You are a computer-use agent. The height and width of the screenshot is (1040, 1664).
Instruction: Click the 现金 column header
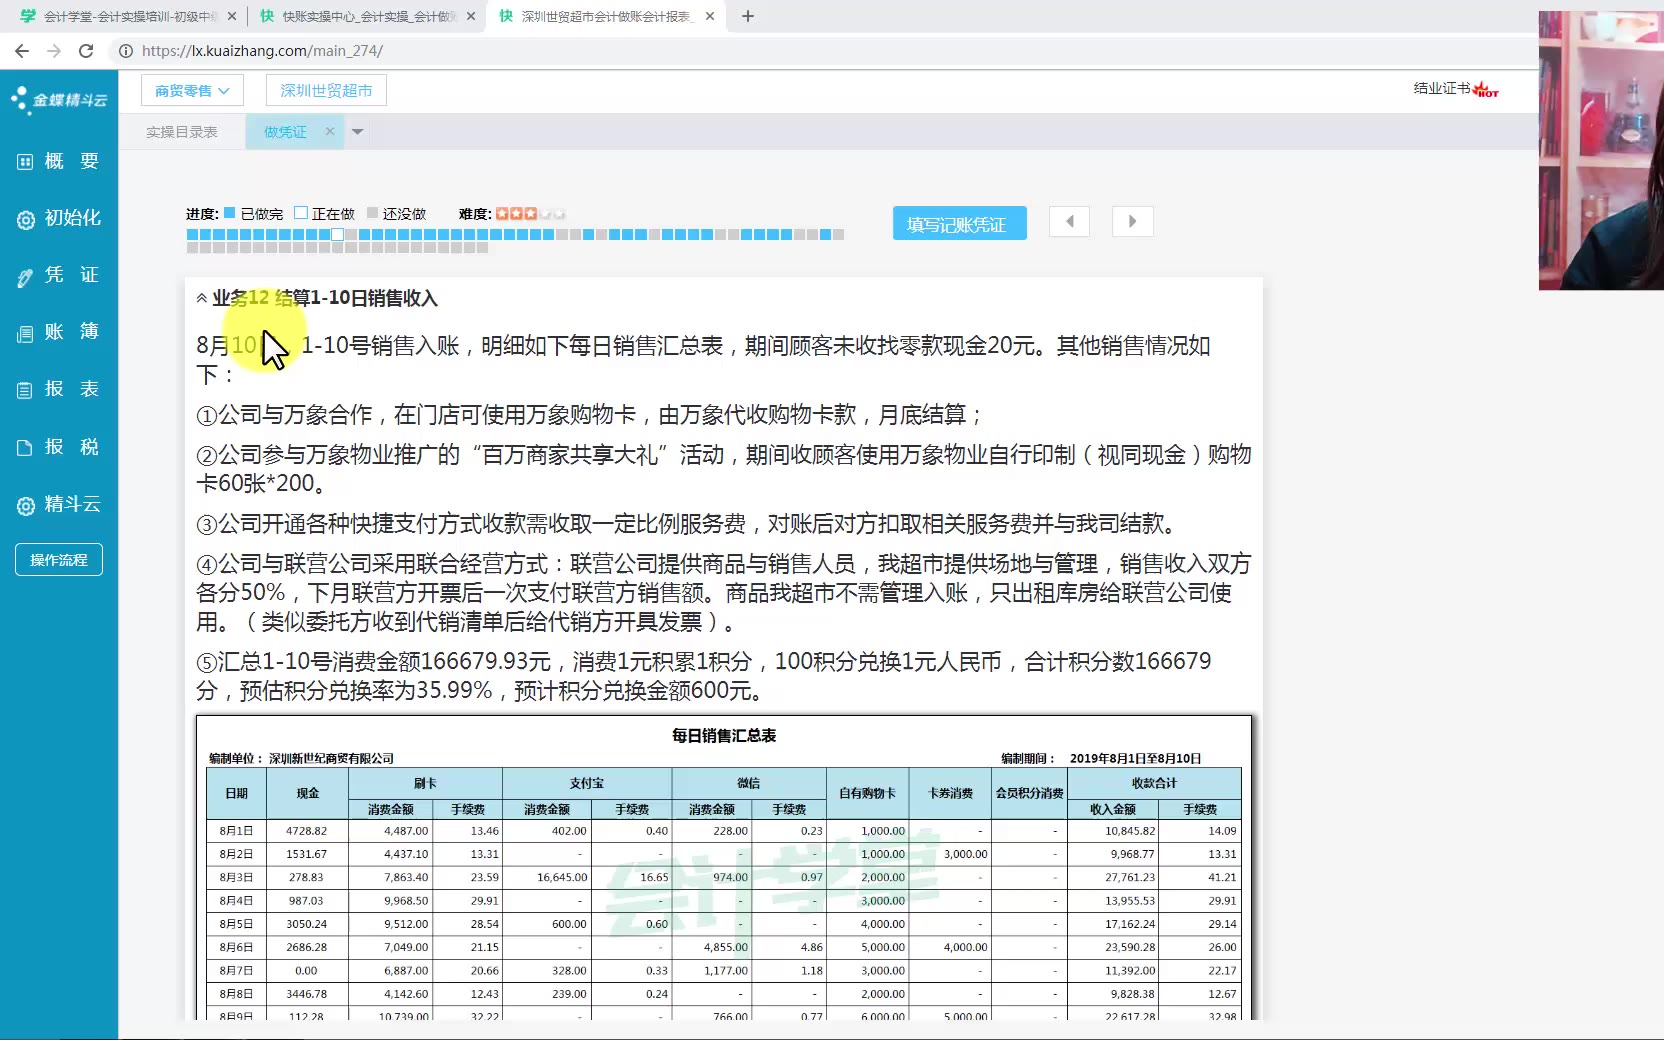pyautogui.click(x=308, y=793)
